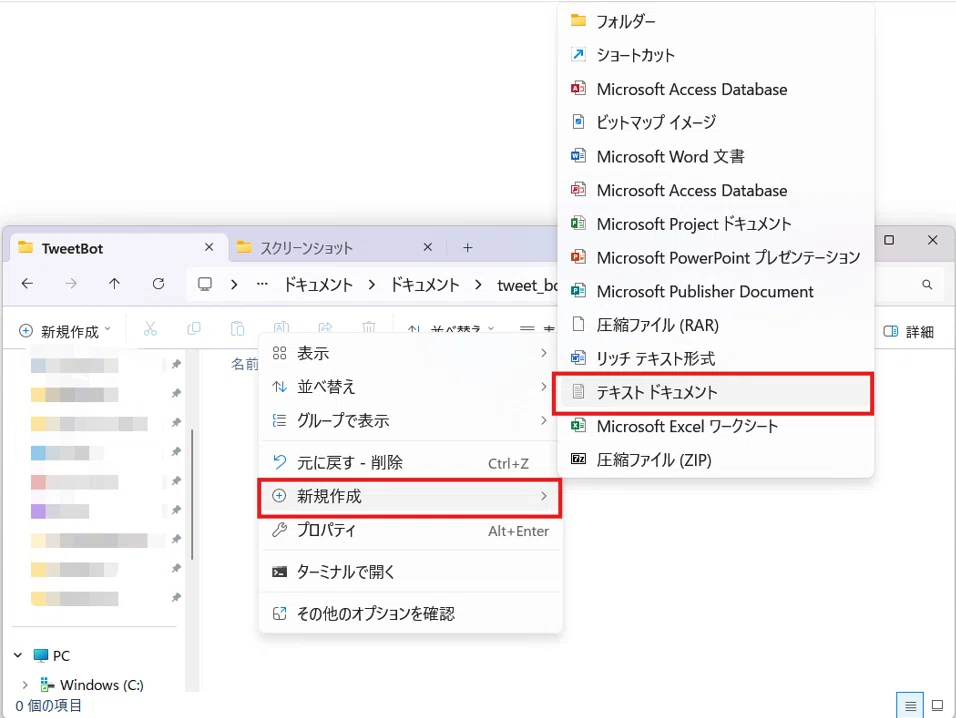Expand the PC tree node
This screenshot has height=718, width=956.
coord(18,655)
